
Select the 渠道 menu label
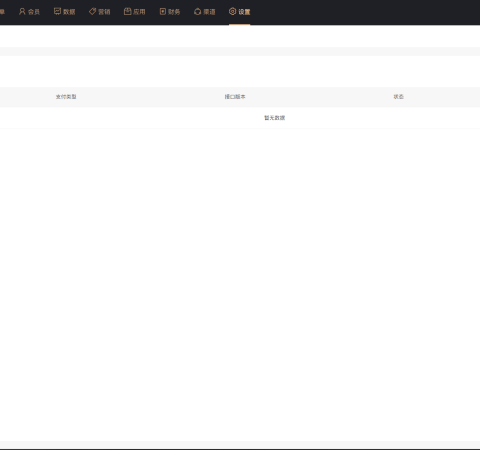pos(209,12)
